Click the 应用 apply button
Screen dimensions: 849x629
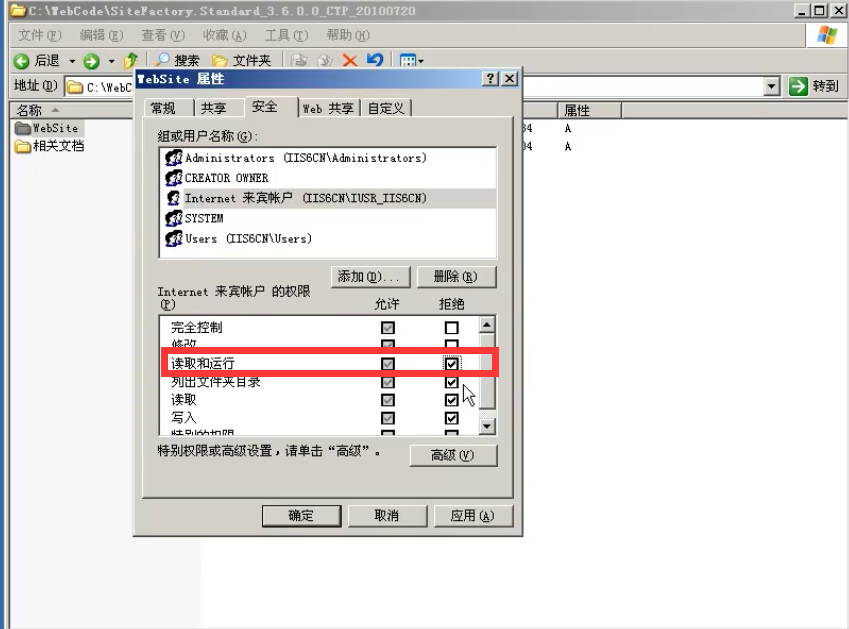pyautogui.click(x=473, y=516)
